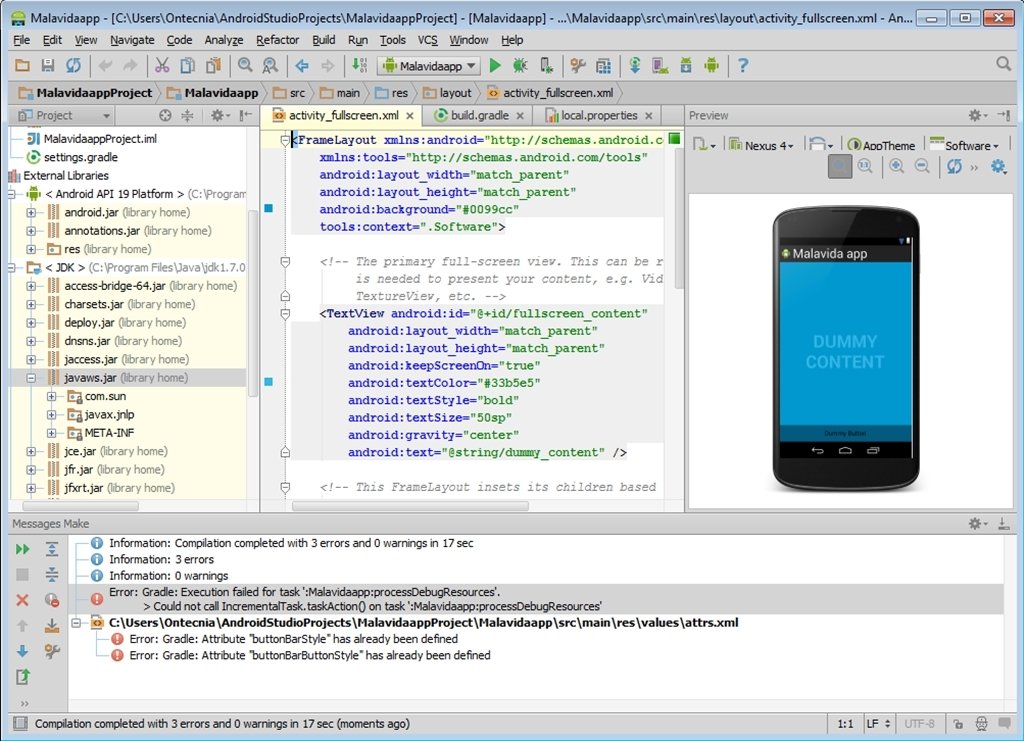Open Settings via the wrench icon on toolbar
This screenshot has width=1024, height=741.
[579, 65]
